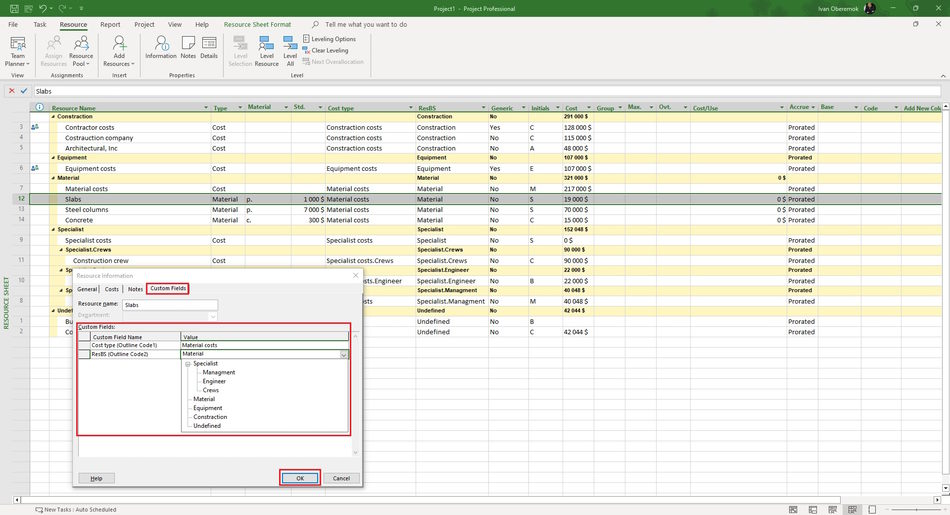Screen dimensions: 950x515
Task: Switch to Team Planner view status icon
Action: tap(832, 510)
